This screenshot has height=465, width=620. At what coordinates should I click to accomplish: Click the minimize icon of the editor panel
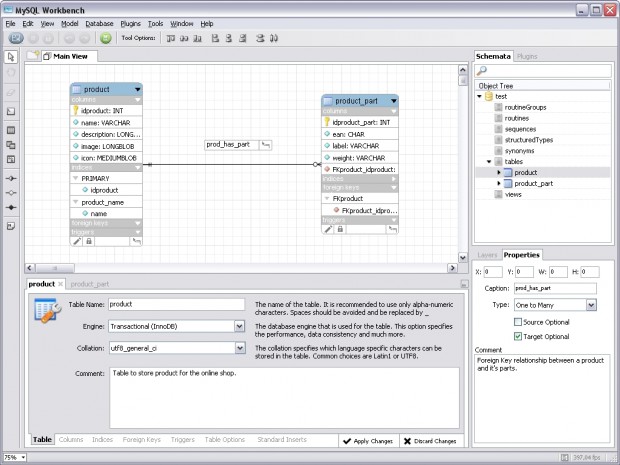pos(464,284)
